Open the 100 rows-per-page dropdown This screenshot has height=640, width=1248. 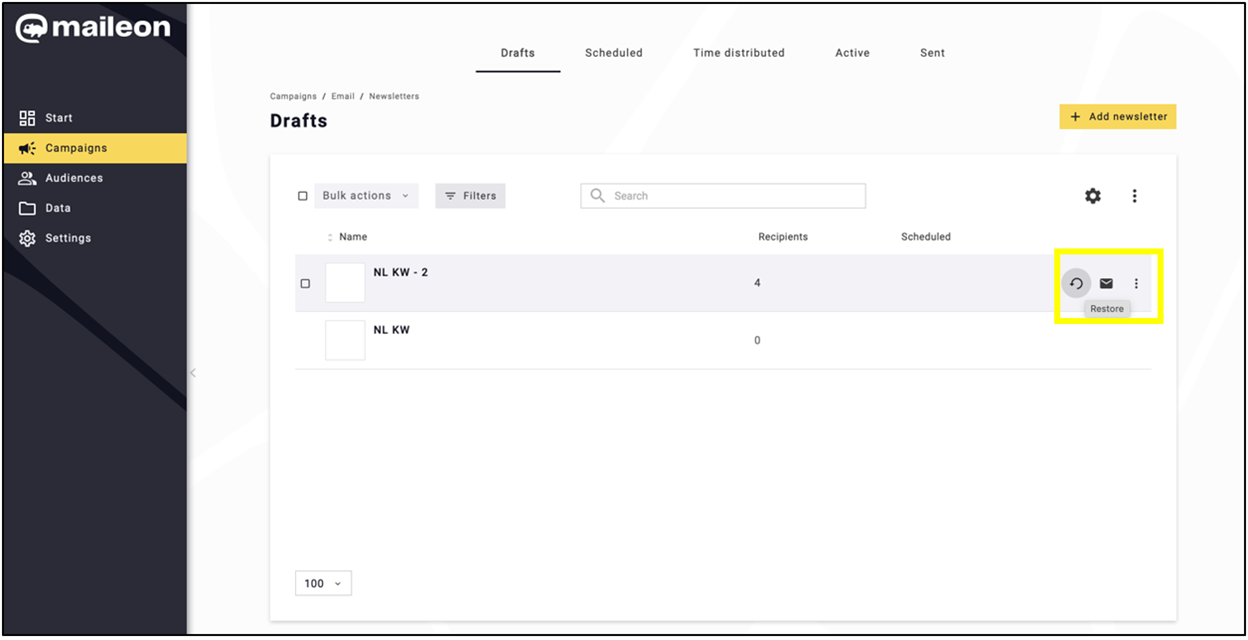[x=323, y=583]
